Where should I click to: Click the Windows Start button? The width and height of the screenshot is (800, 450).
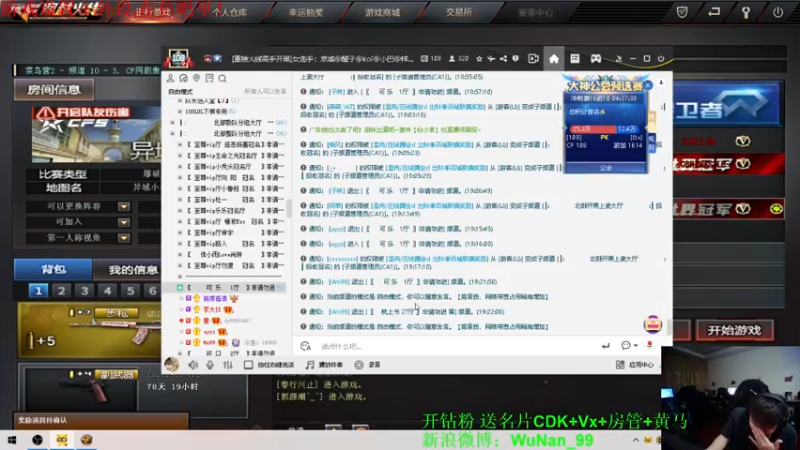pyautogui.click(x=12, y=440)
